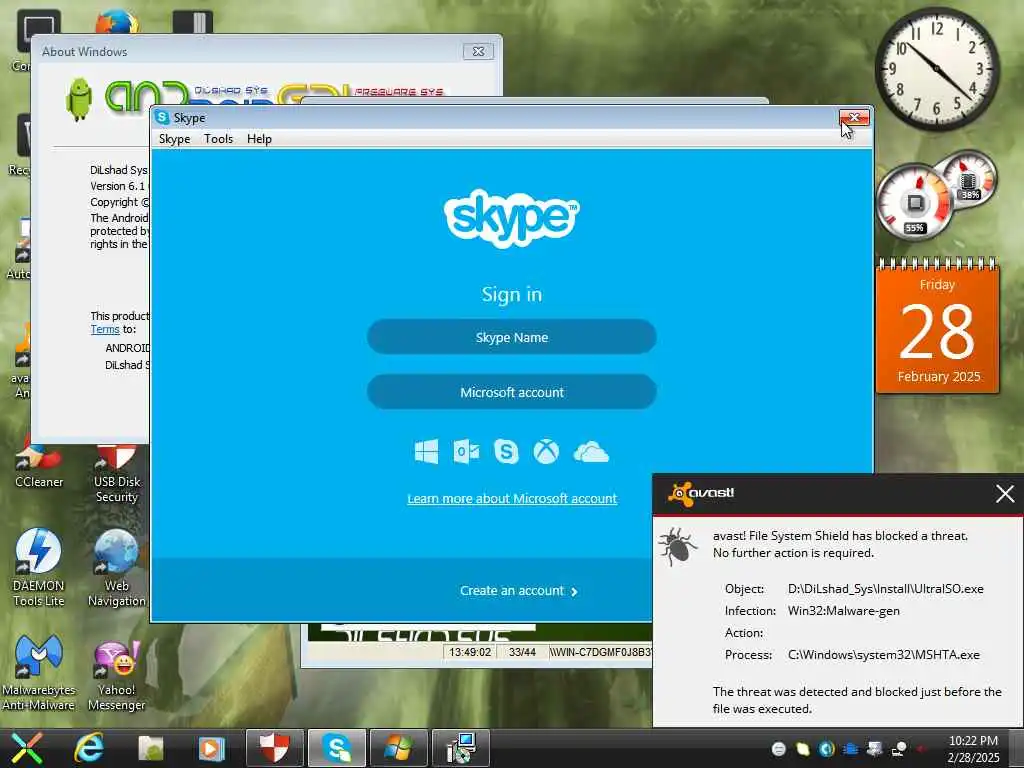Click the OneDrive cloud icon in Skype
This screenshot has height=768, width=1024.
[x=591, y=452]
